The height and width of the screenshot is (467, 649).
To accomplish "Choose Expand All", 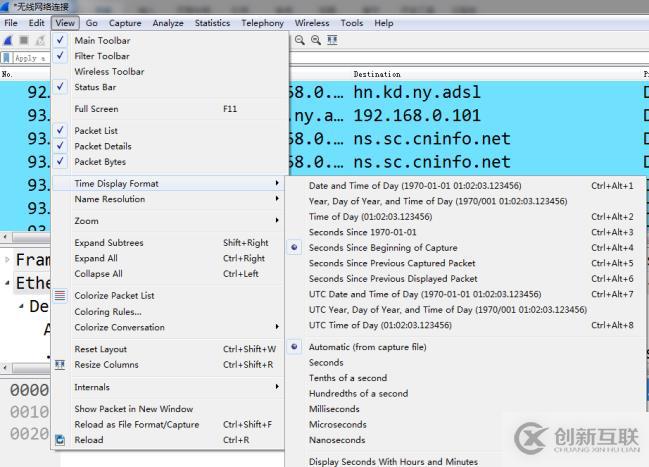I will pyautogui.click(x=168, y=258).
